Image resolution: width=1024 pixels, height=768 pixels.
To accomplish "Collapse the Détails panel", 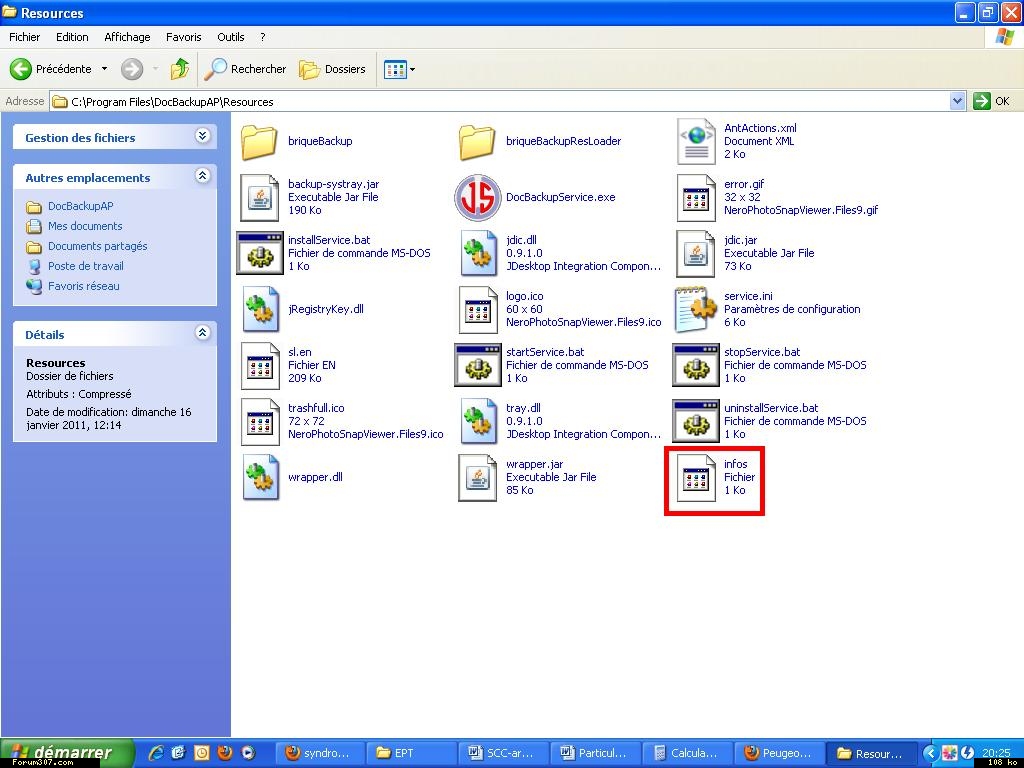I will pyautogui.click(x=202, y=332).
